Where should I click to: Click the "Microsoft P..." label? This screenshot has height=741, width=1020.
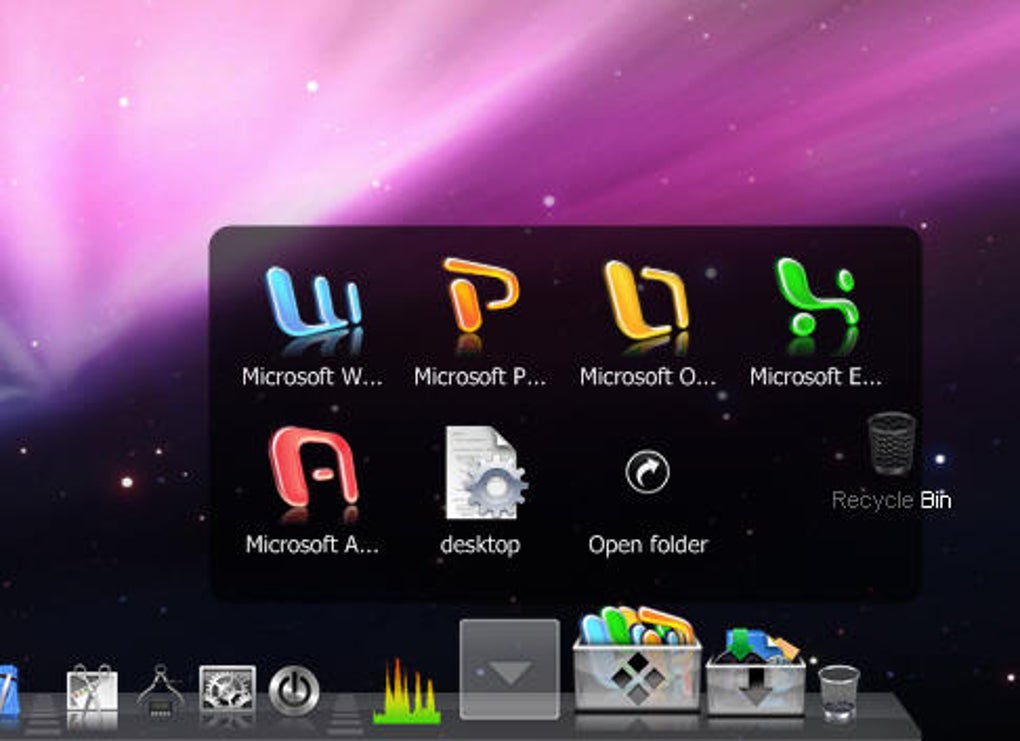pos(480,376)
